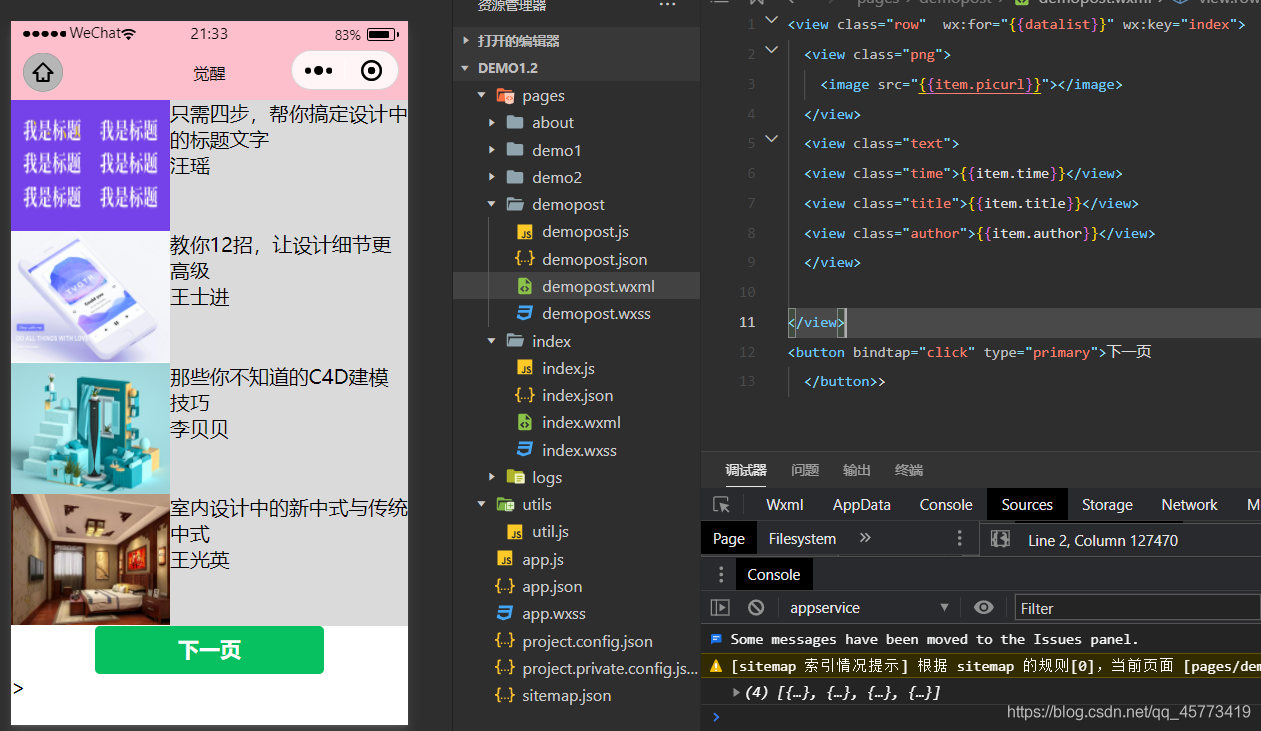Click the home button in the simulator
This screenshot has width=1261, height=731.
point(40,71)
